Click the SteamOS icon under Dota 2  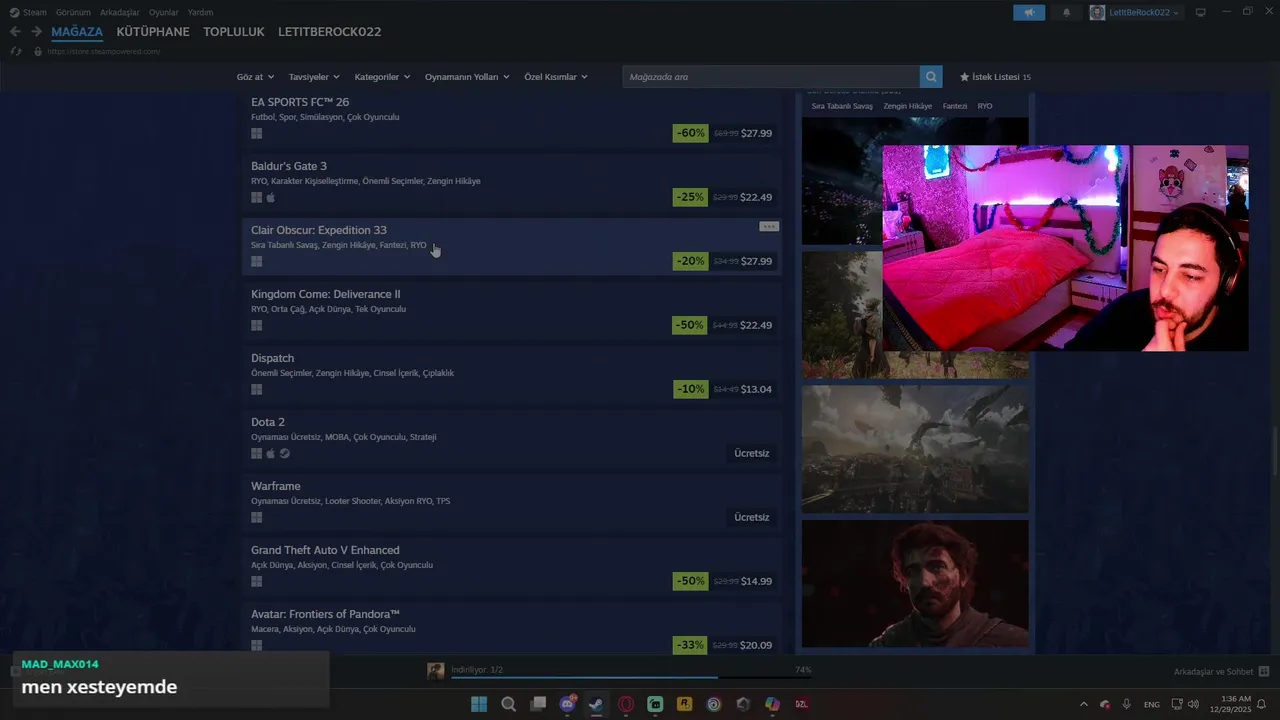click(x=284, y=454)
